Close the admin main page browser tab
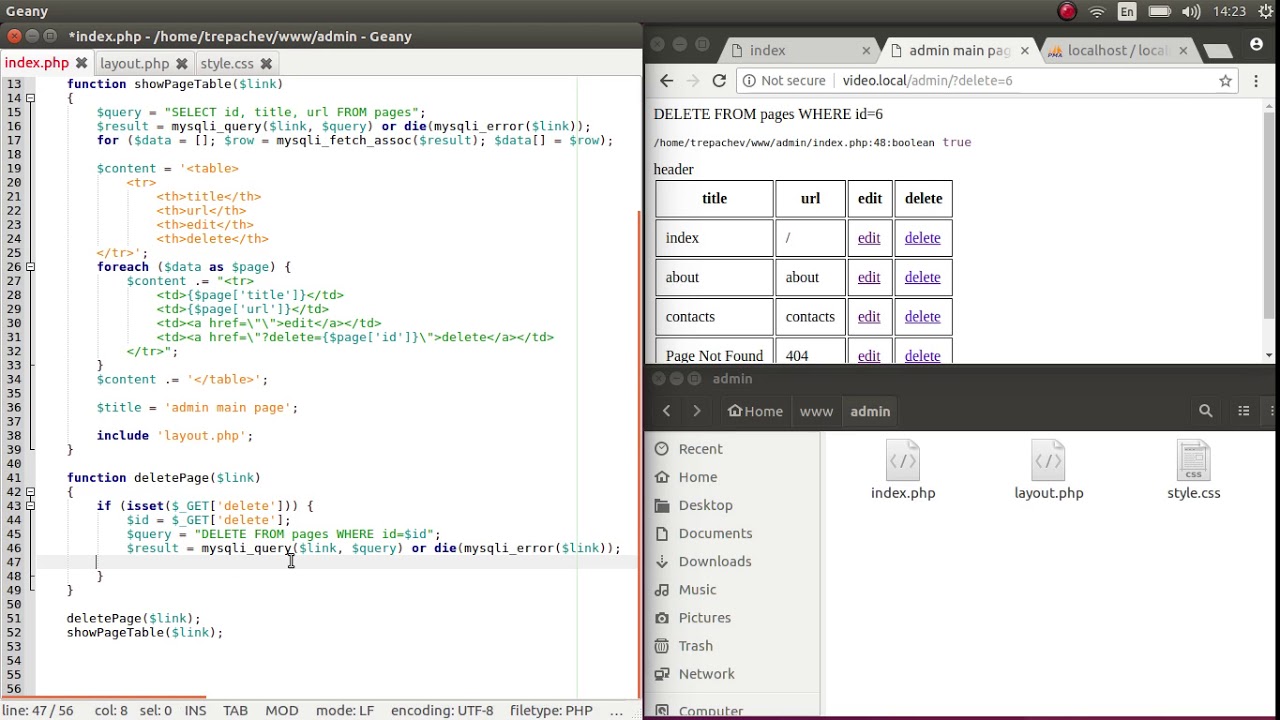This screenshot has height=720, width=1280. tap(1024, 50)
